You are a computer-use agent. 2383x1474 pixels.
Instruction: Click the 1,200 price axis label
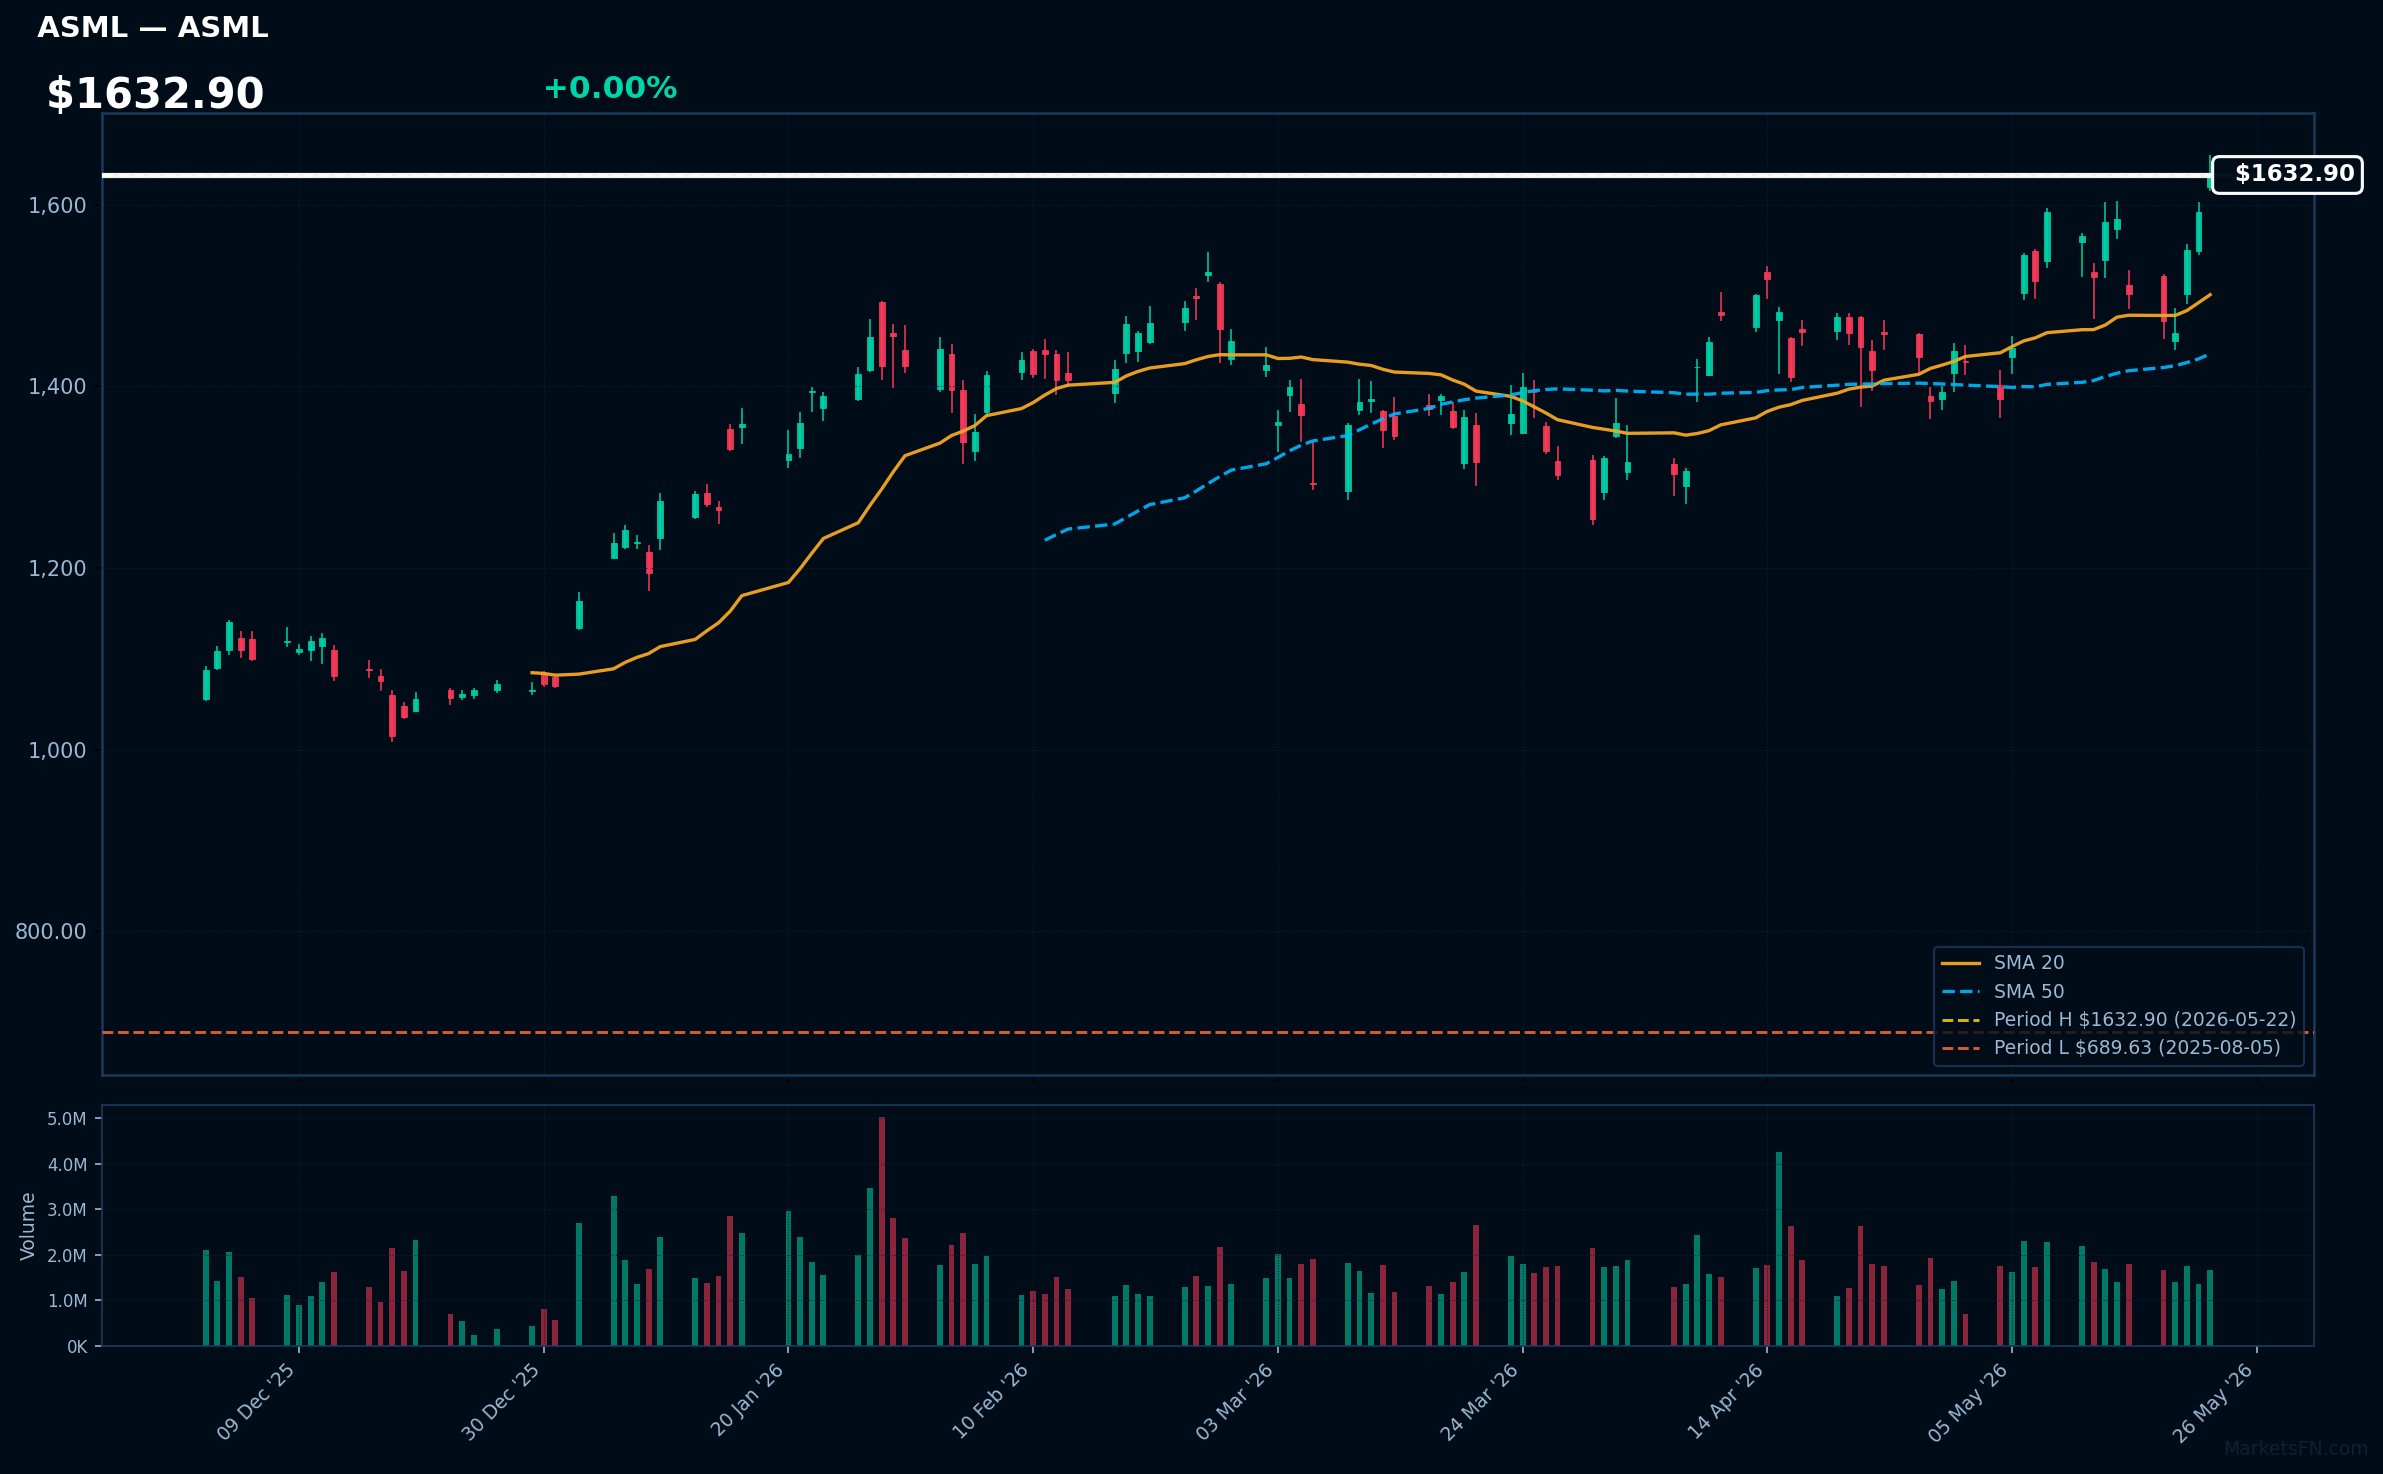[57, 569]
